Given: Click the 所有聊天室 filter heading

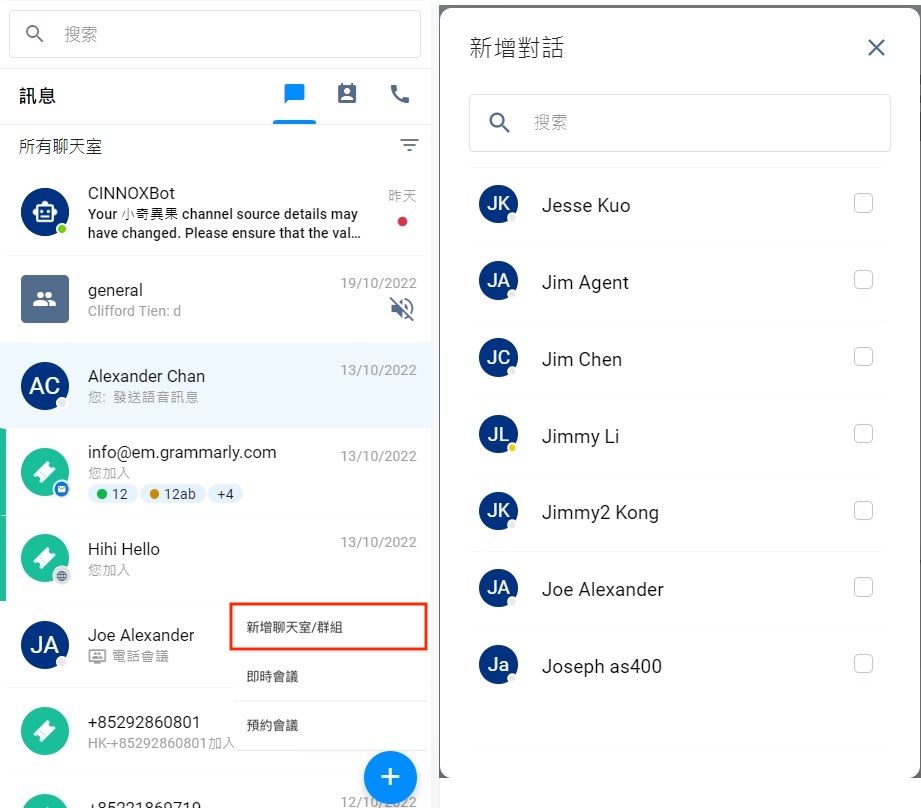Looking at the screenshot, I should click(60, 146).
